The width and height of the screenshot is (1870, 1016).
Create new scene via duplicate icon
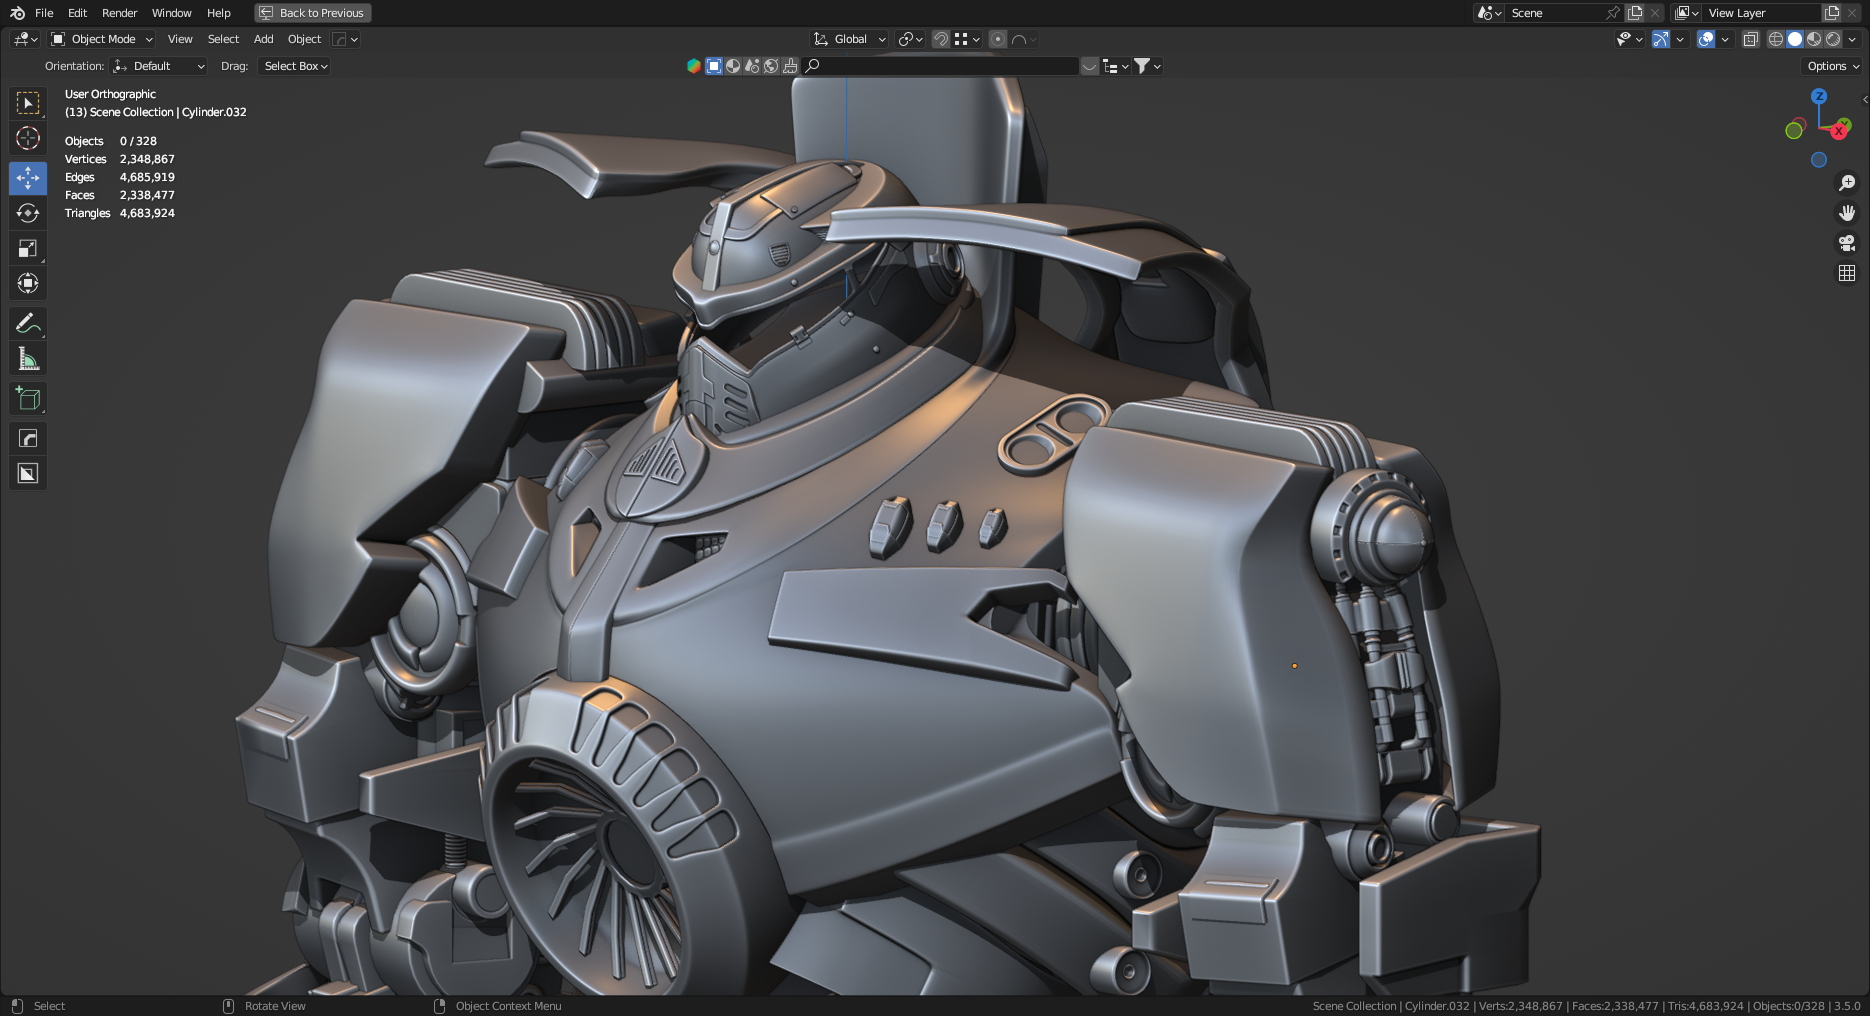1635,13
